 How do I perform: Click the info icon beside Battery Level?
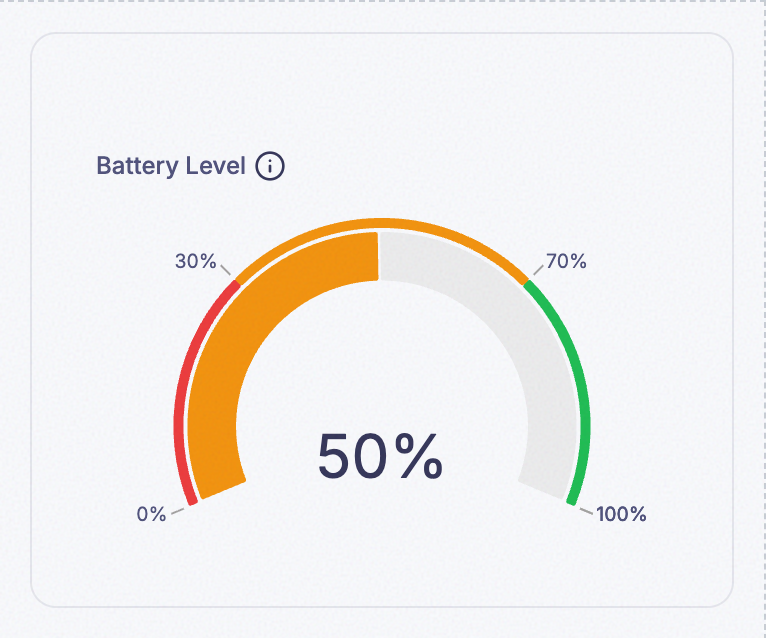270,166
